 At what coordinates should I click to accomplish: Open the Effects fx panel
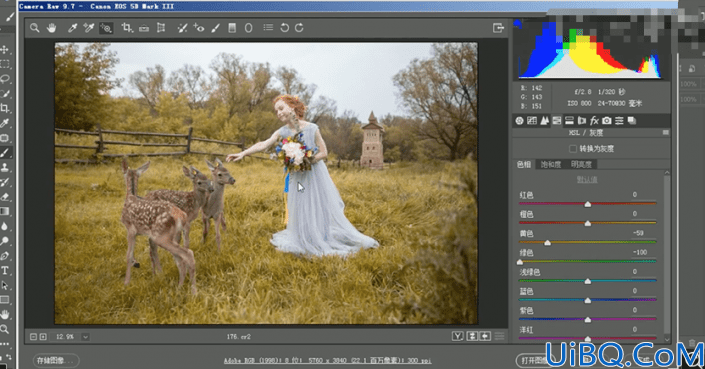tap(594, 120)
